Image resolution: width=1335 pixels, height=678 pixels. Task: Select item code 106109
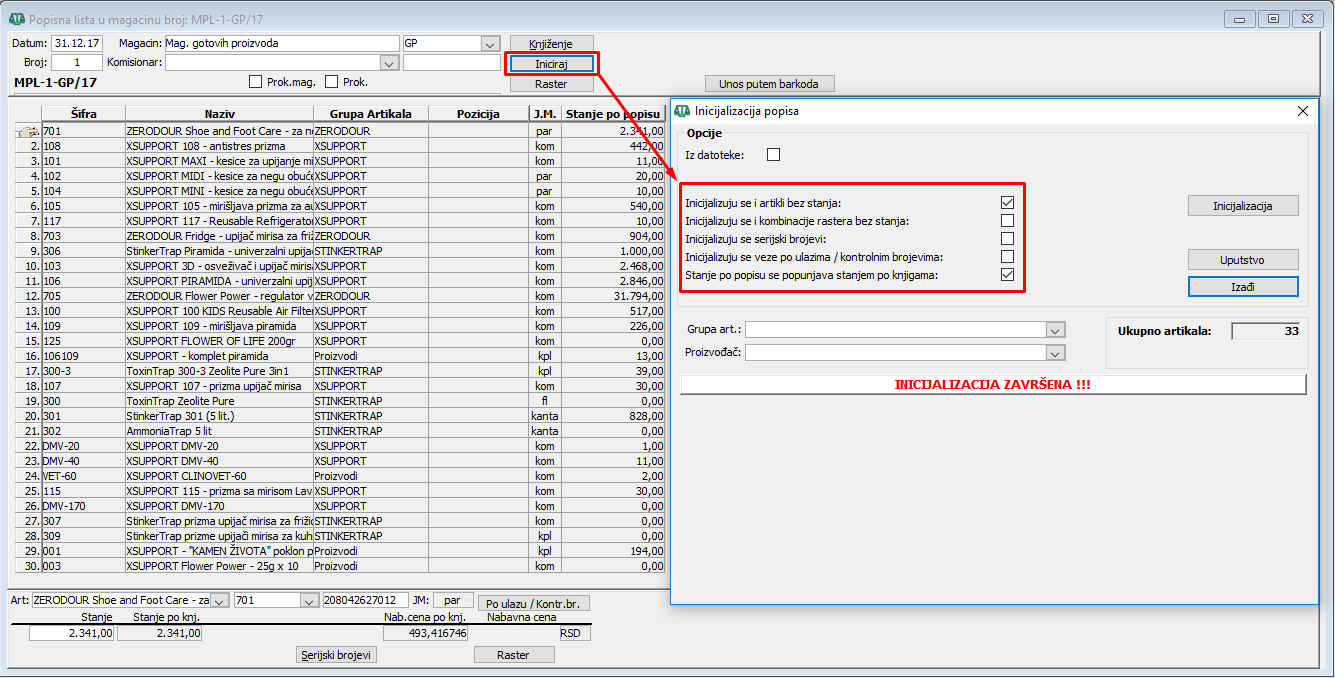coord(84,356)
